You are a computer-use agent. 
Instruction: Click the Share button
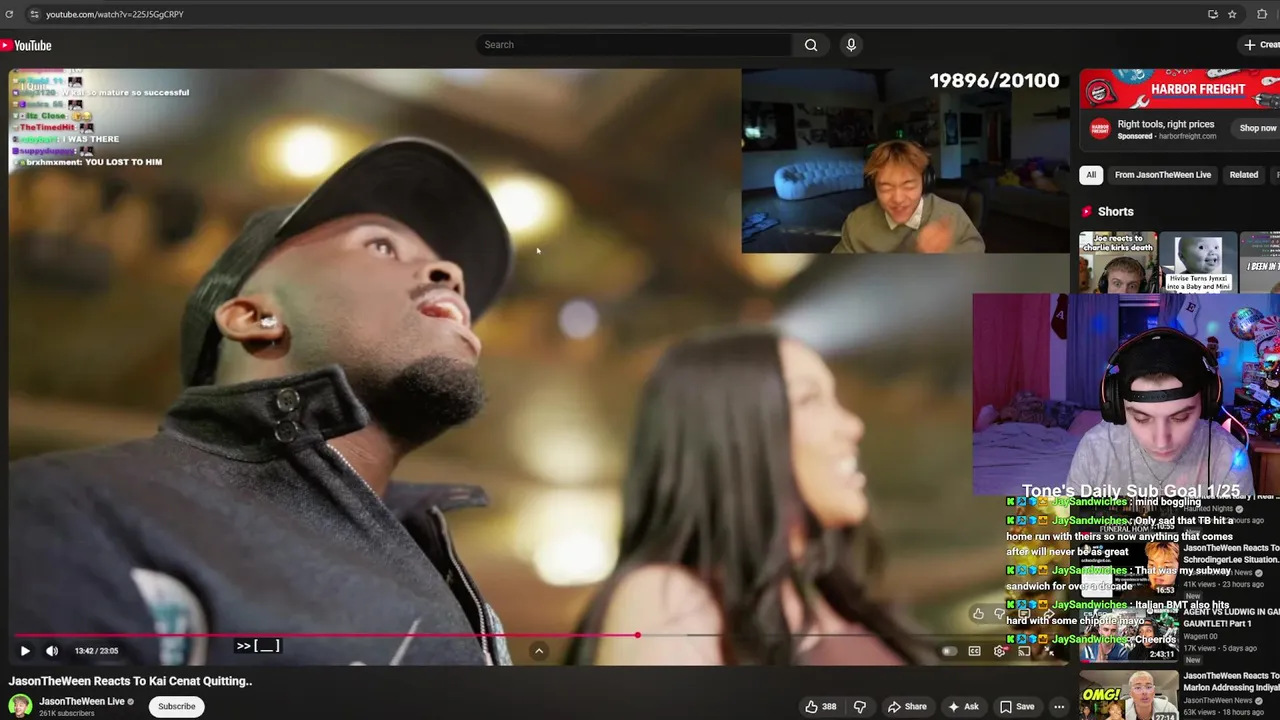pos(907,706)
